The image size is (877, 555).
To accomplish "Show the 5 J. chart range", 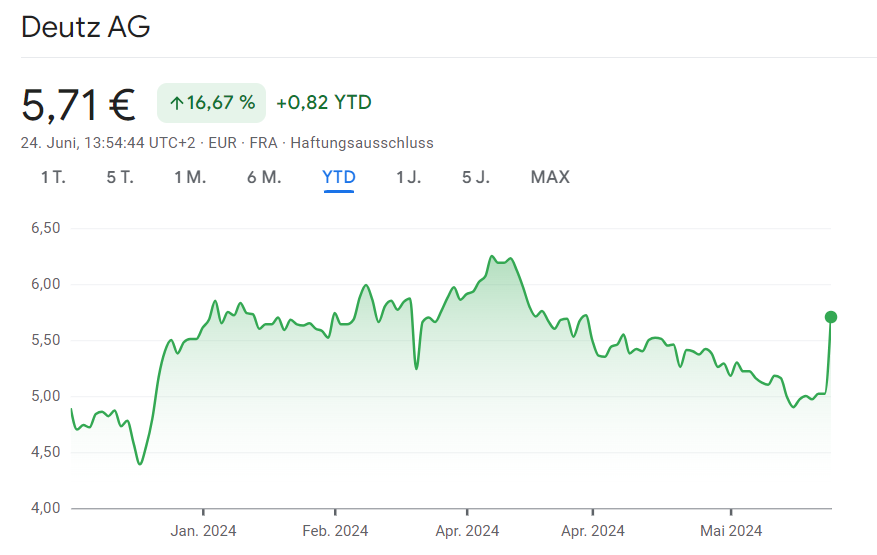I will 476,177.
